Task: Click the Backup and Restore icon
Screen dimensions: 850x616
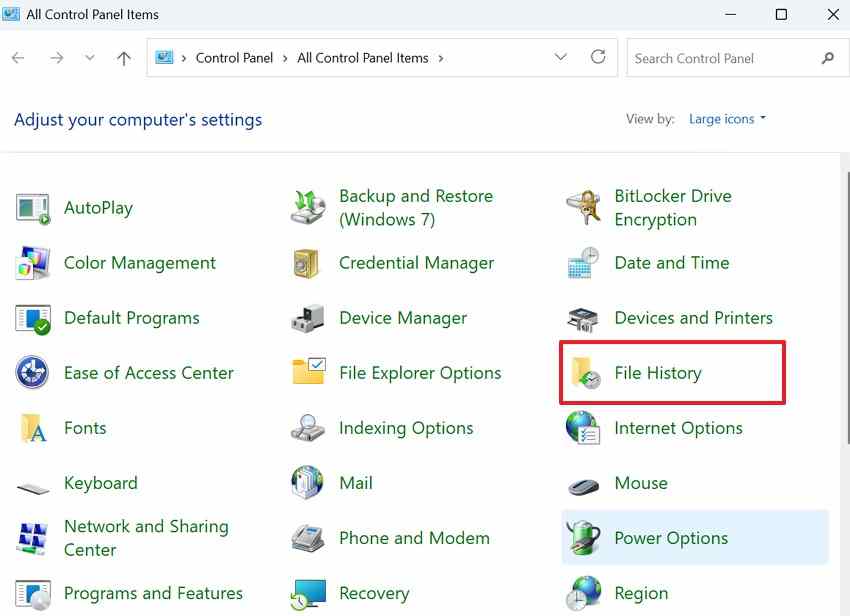Action: pyautogui.click(x=308, y=208)
